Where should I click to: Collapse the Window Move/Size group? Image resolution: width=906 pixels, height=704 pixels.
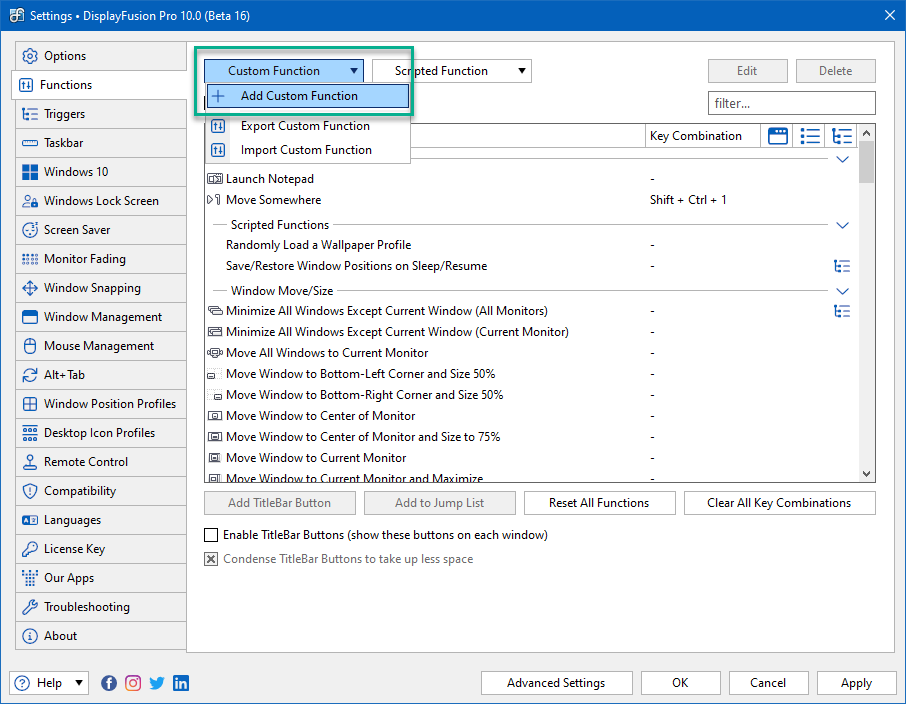click(x=842, y=291)
